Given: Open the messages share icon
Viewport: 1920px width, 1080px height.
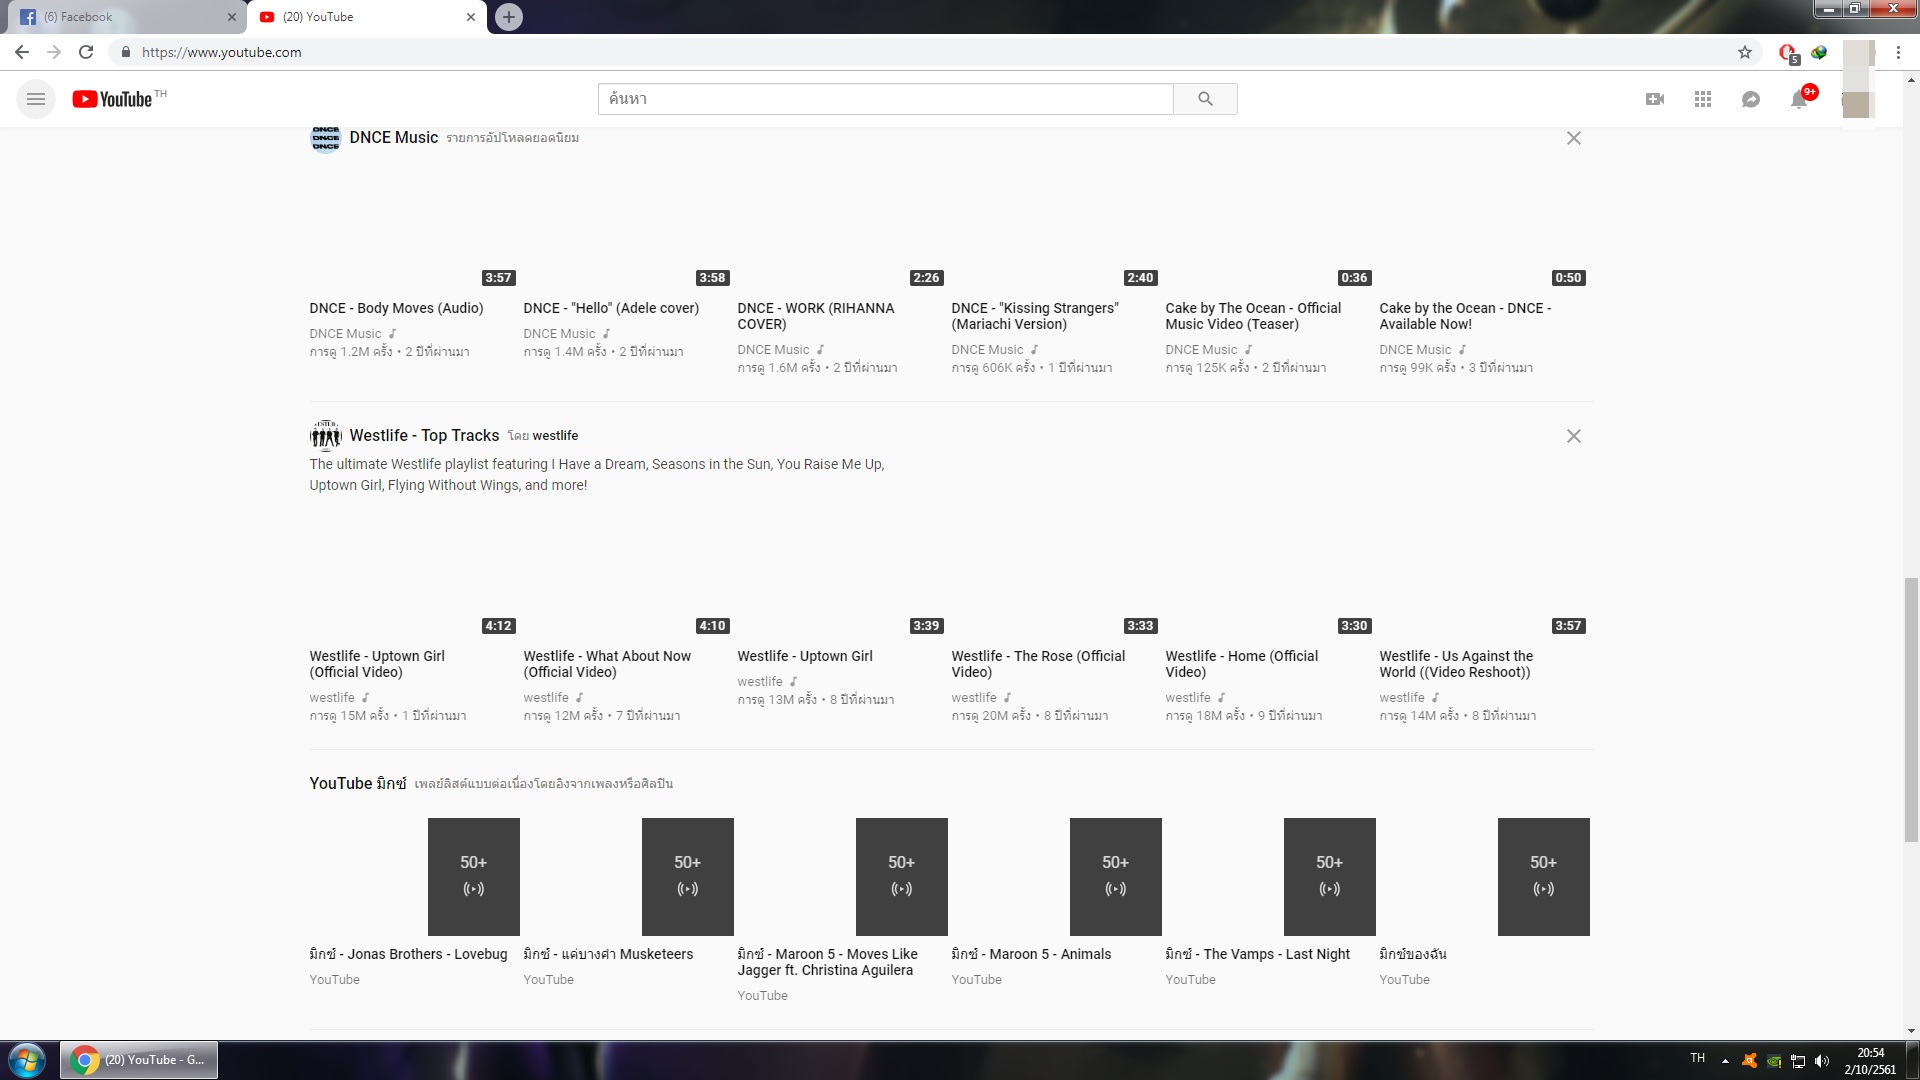Looking at the screenshot, I should (x=1751, y=99).
